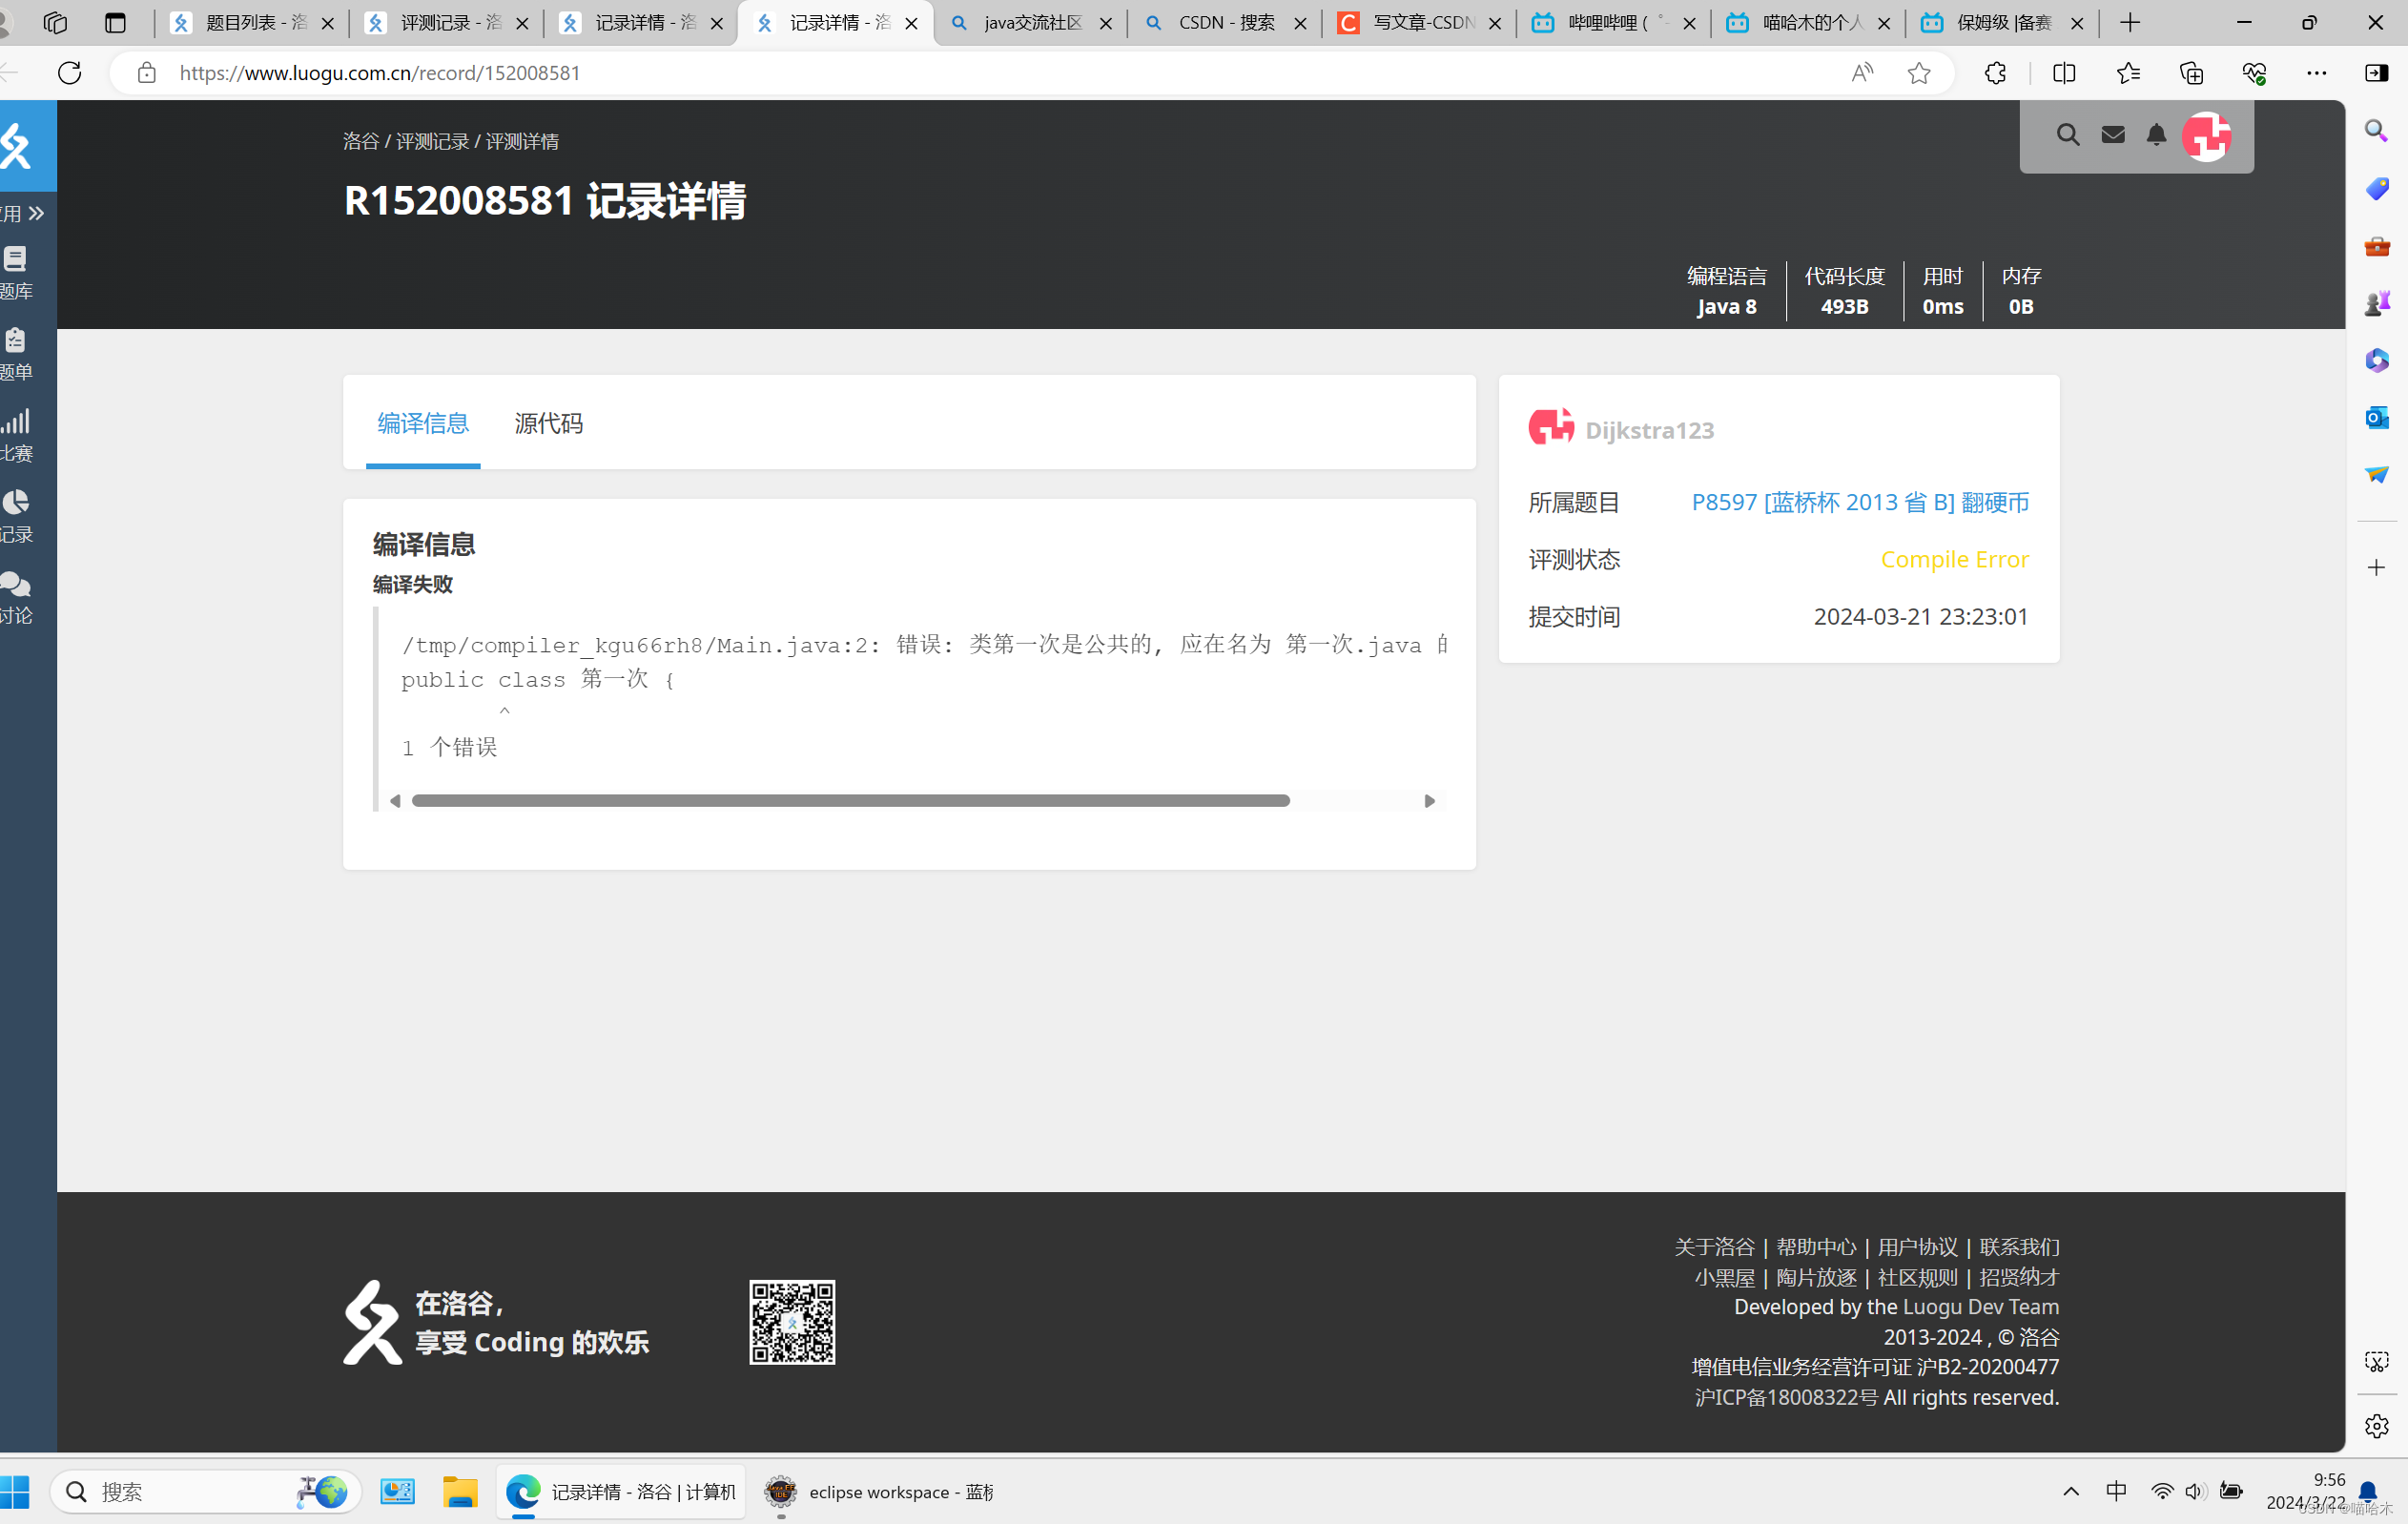
Task: Click the browser refresh icon
Action: [70, 73]
